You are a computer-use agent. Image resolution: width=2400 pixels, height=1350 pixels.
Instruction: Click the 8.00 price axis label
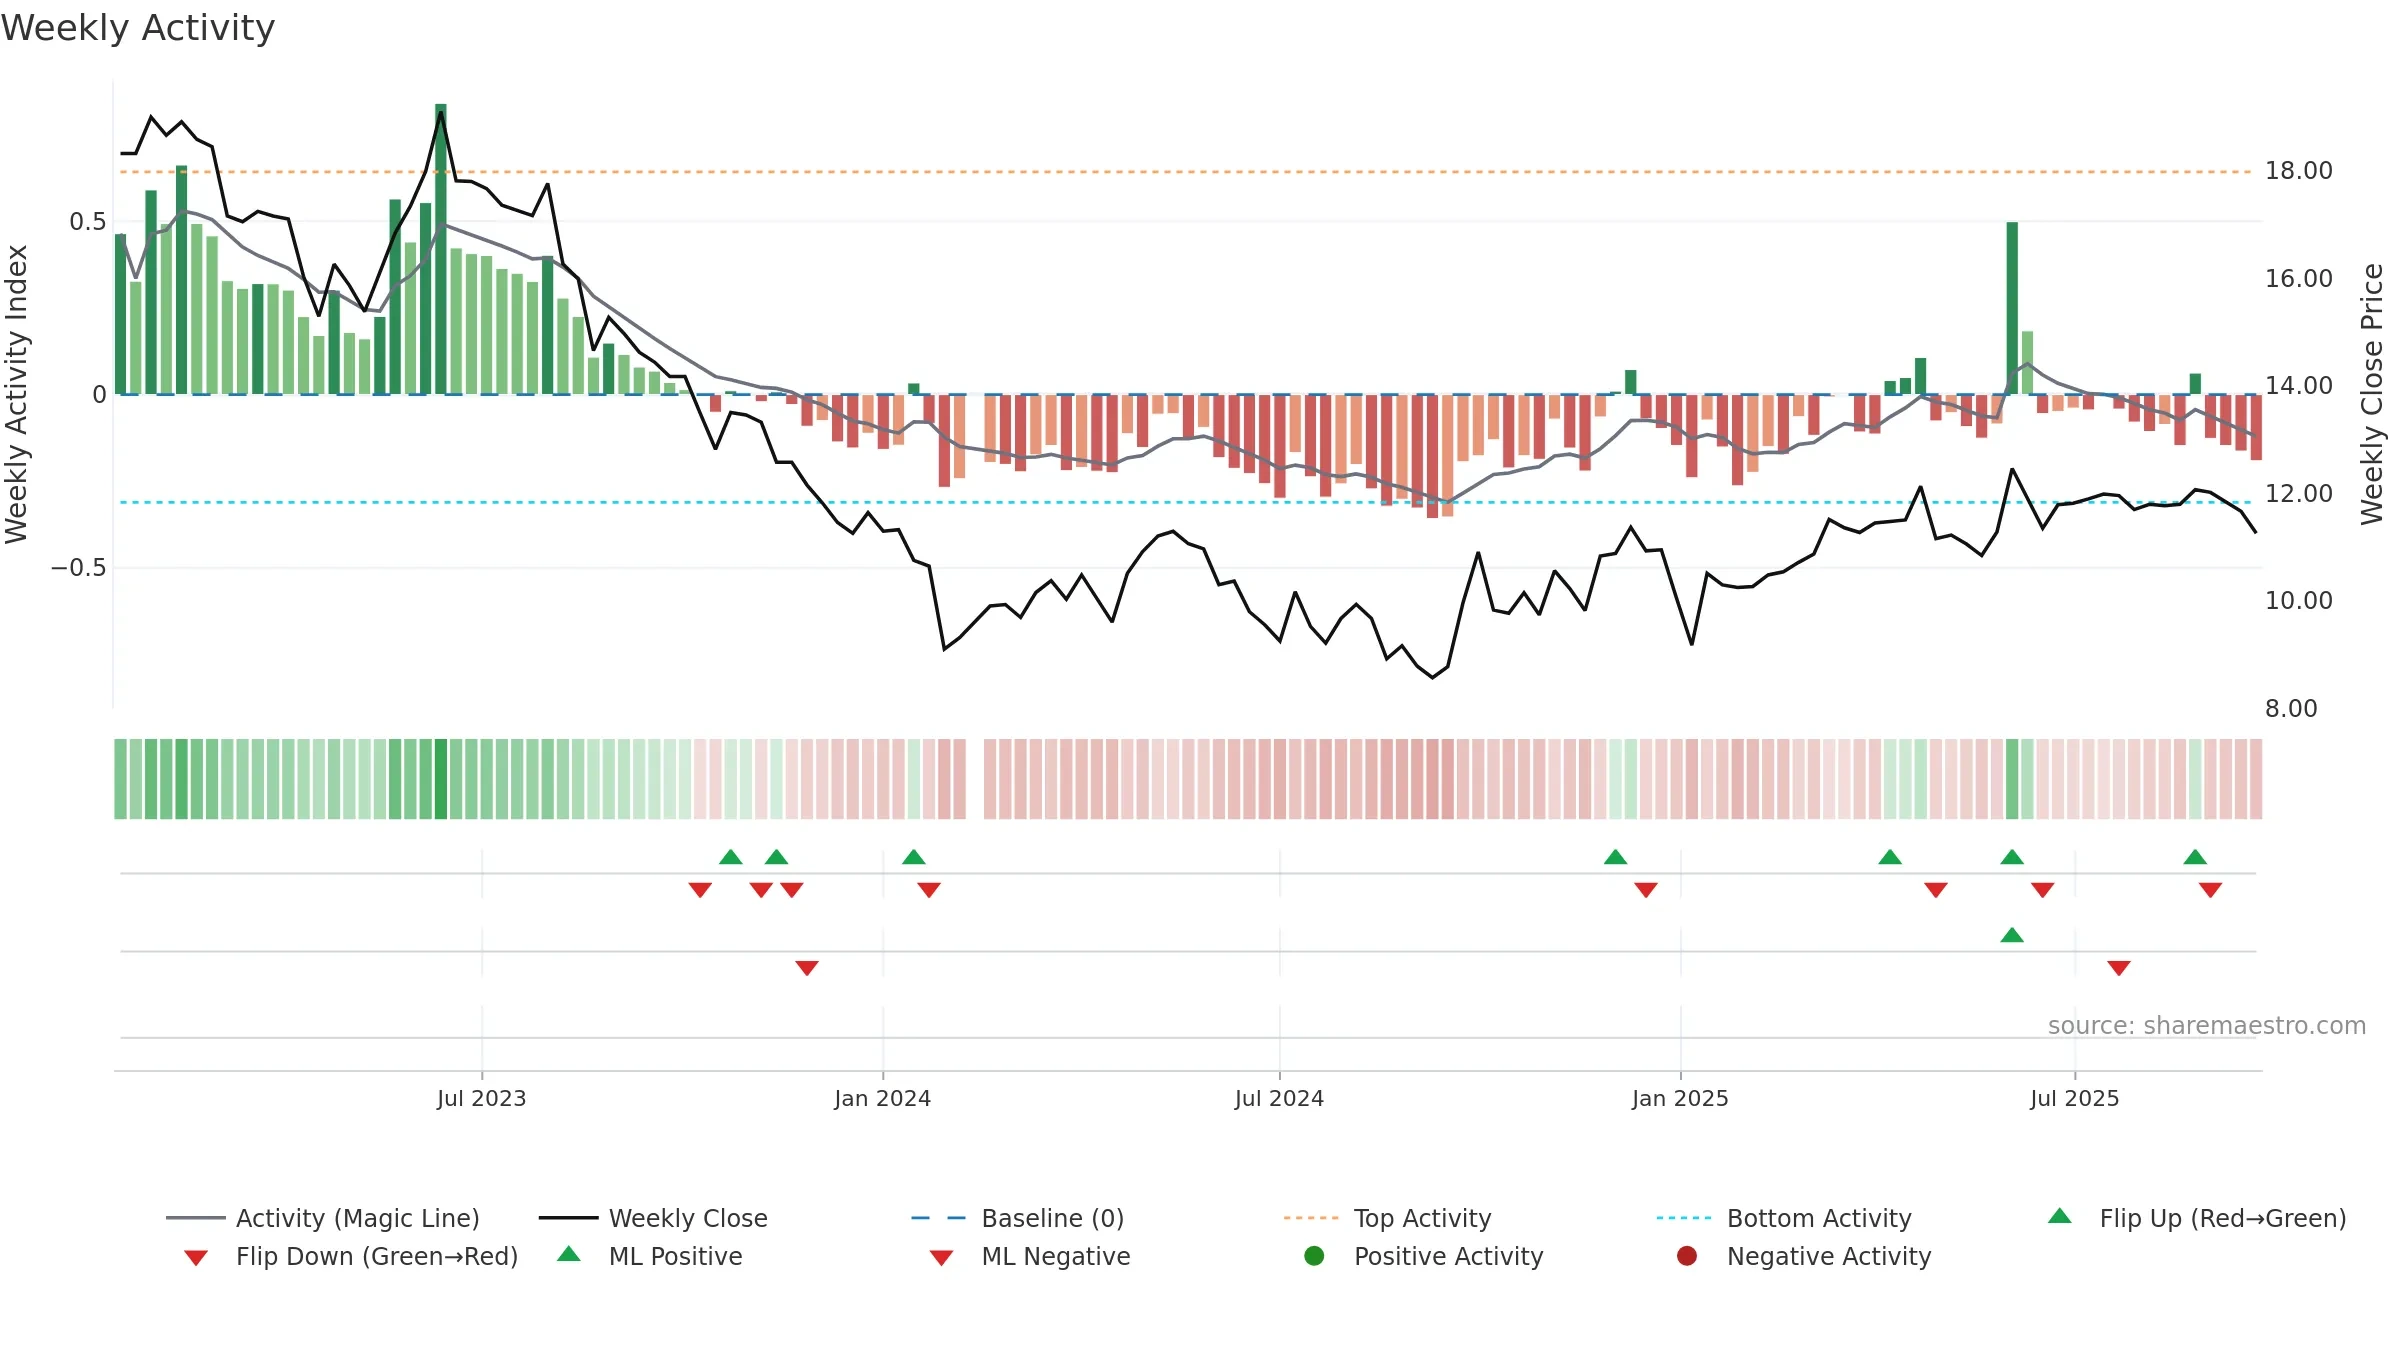2291,709
